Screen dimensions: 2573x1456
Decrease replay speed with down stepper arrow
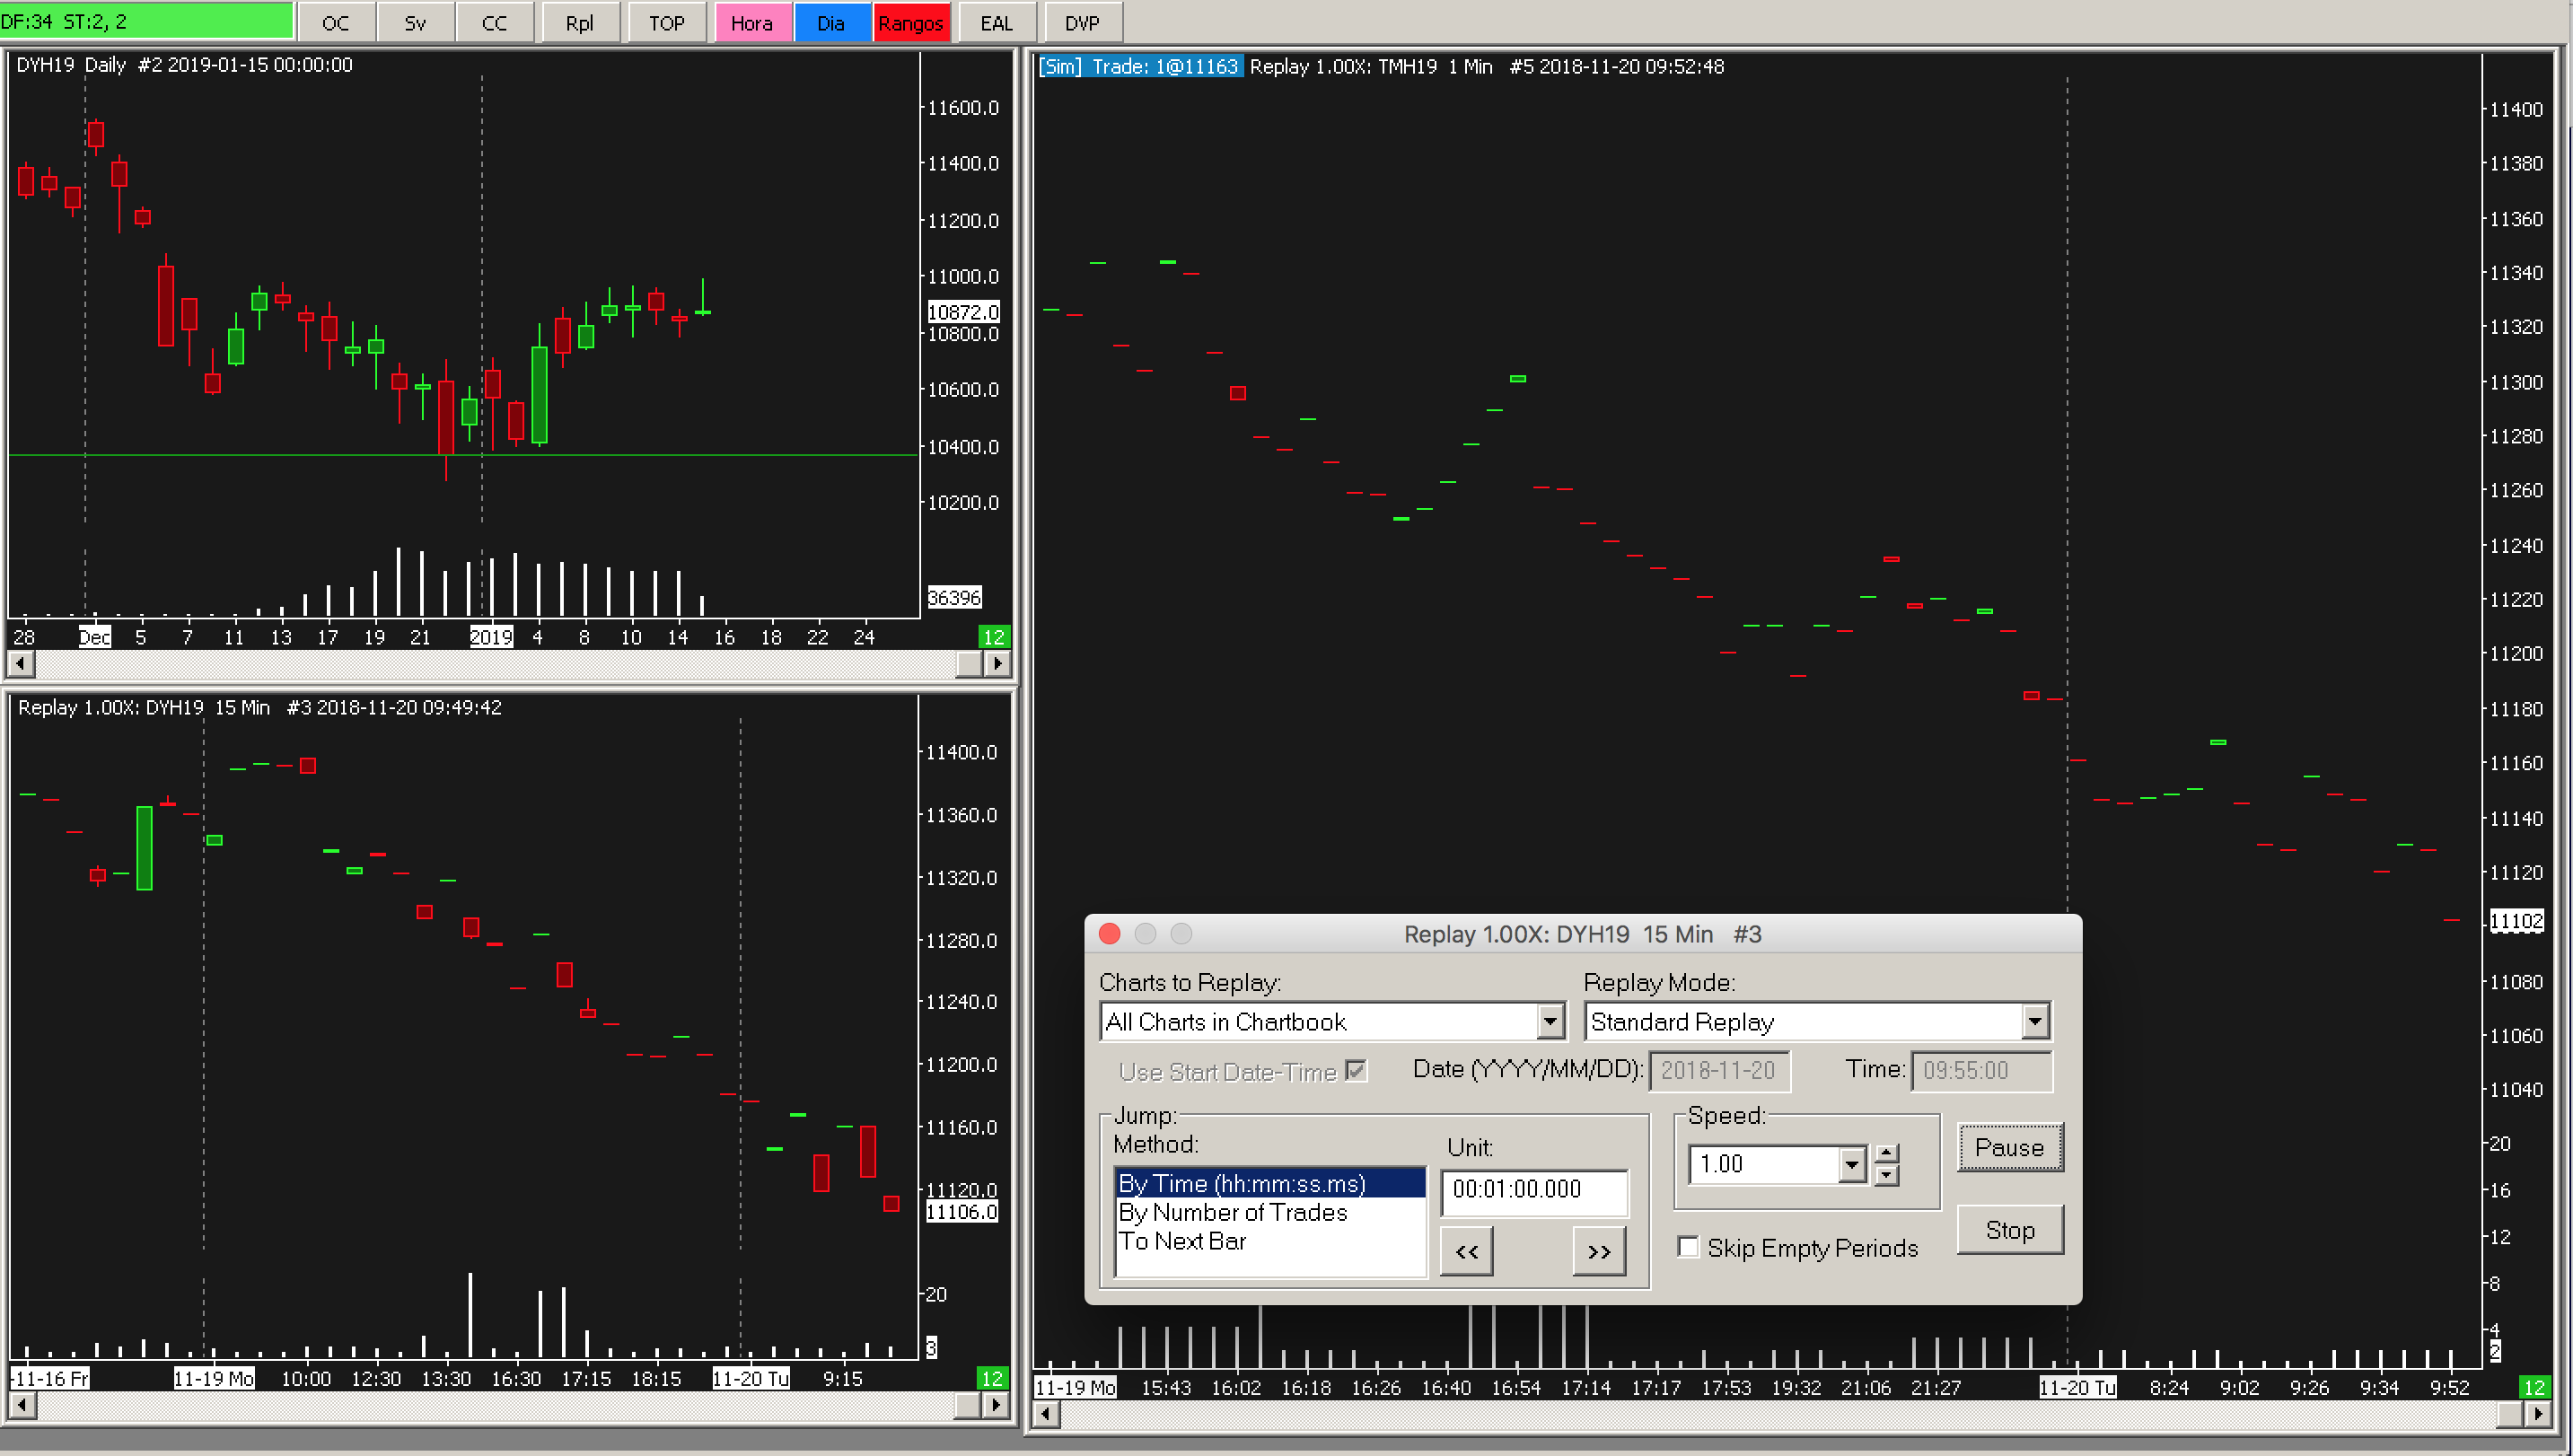click(1886, 1175)
